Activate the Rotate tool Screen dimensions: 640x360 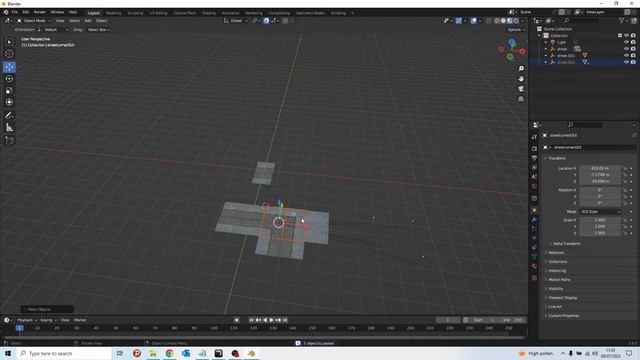(x=9, y=79)
